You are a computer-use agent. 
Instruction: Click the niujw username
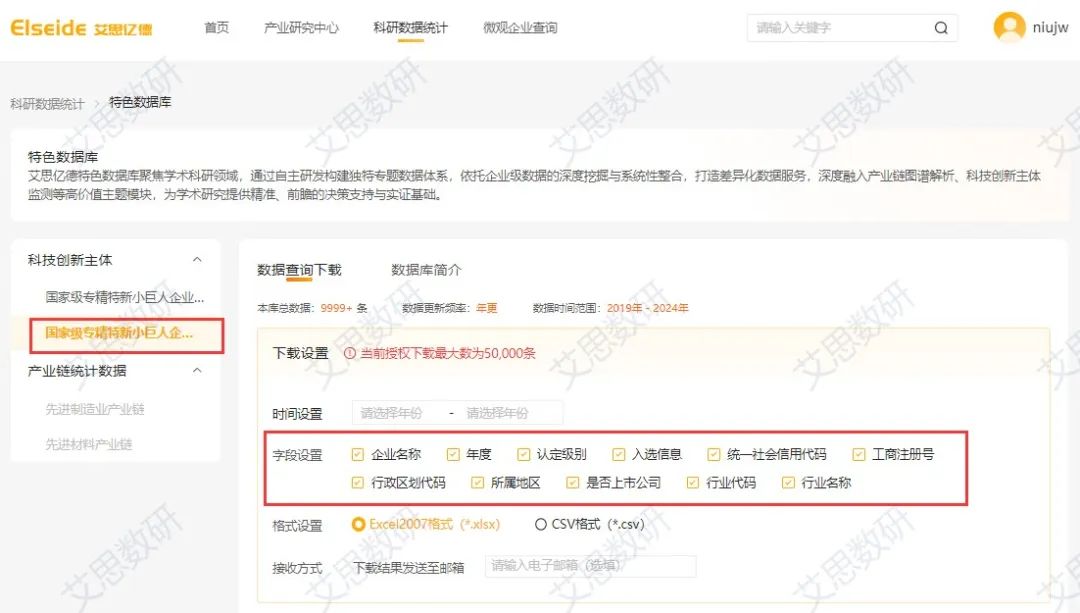[x=1050, y=28]
